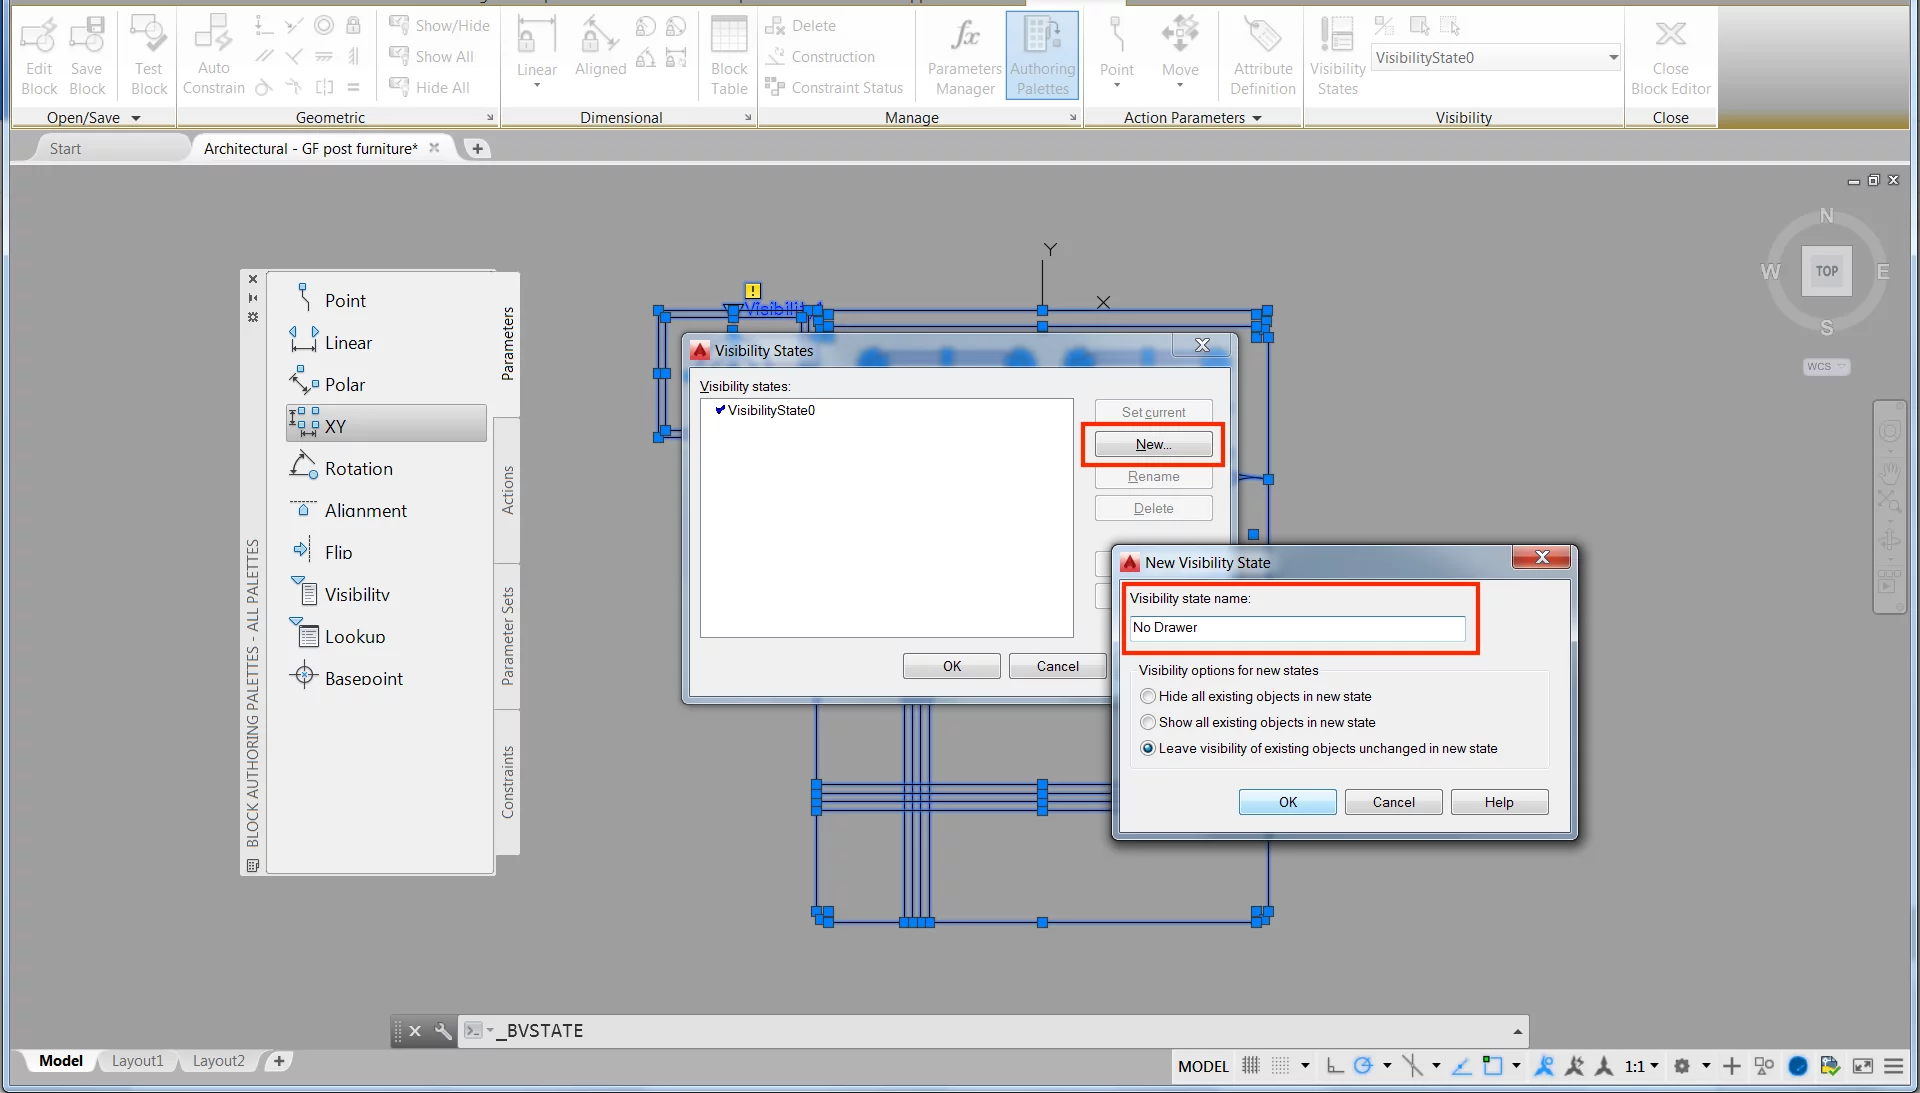Select the Test Block tool

pyautogui.click(x=148, y=55)
